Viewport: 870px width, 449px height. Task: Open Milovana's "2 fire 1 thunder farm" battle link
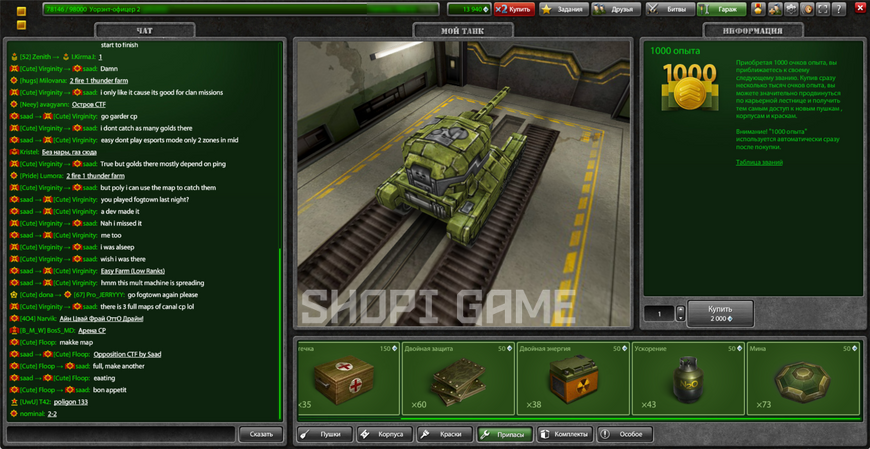click(99, 80)
